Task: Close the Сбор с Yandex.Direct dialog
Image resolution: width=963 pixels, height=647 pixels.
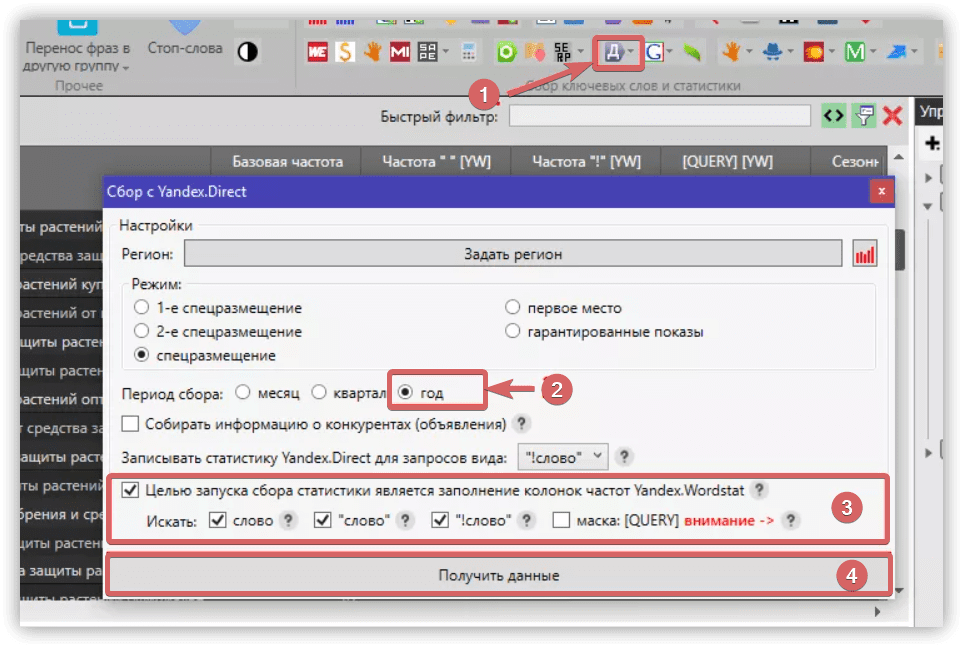Action: [881, 191]
